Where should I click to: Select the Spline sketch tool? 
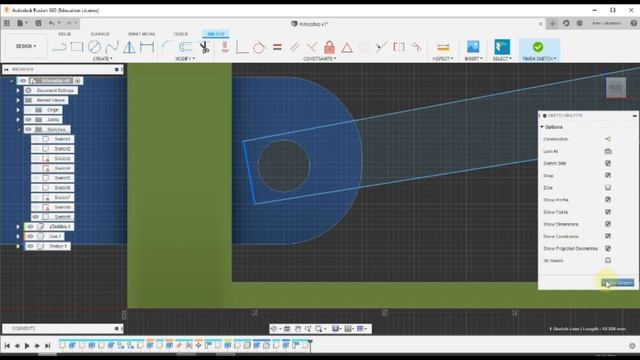(x=111, y=47)
